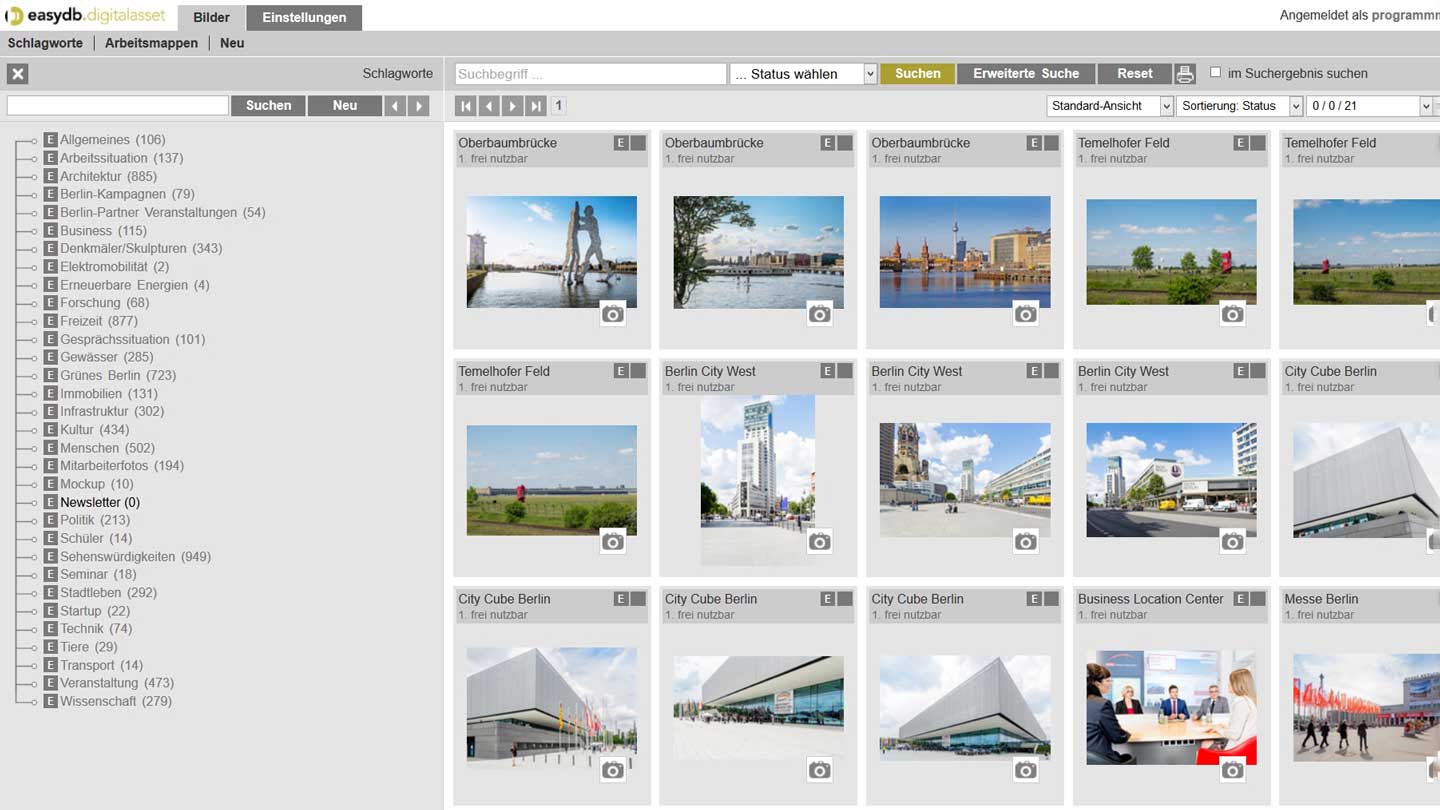Viewport: 1440px width, 810px height.
Task: Click the E icon beside Kultur keyword
Action: point(50,430)
